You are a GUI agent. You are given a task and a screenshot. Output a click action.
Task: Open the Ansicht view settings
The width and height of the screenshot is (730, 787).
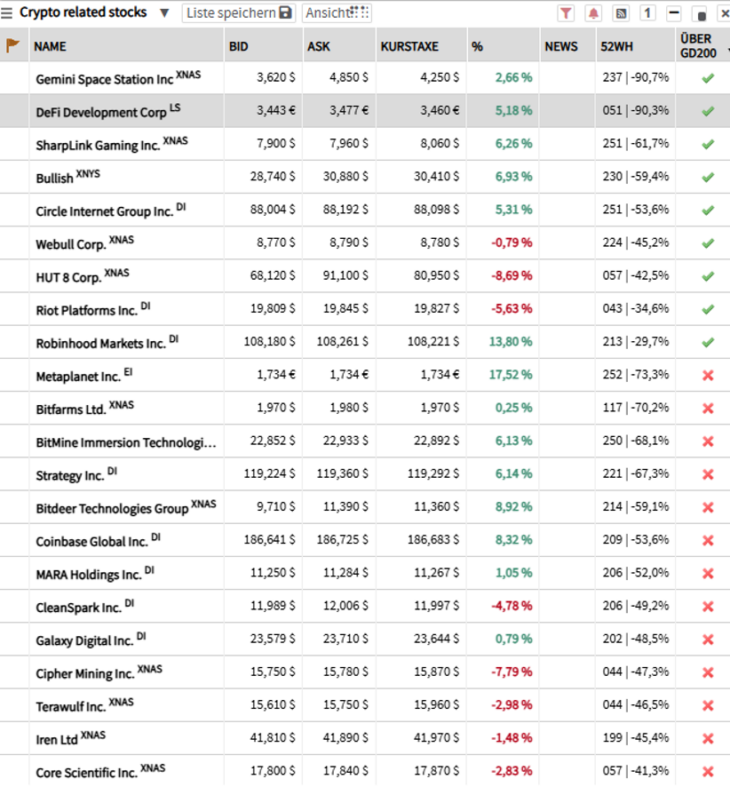(337, 13)
